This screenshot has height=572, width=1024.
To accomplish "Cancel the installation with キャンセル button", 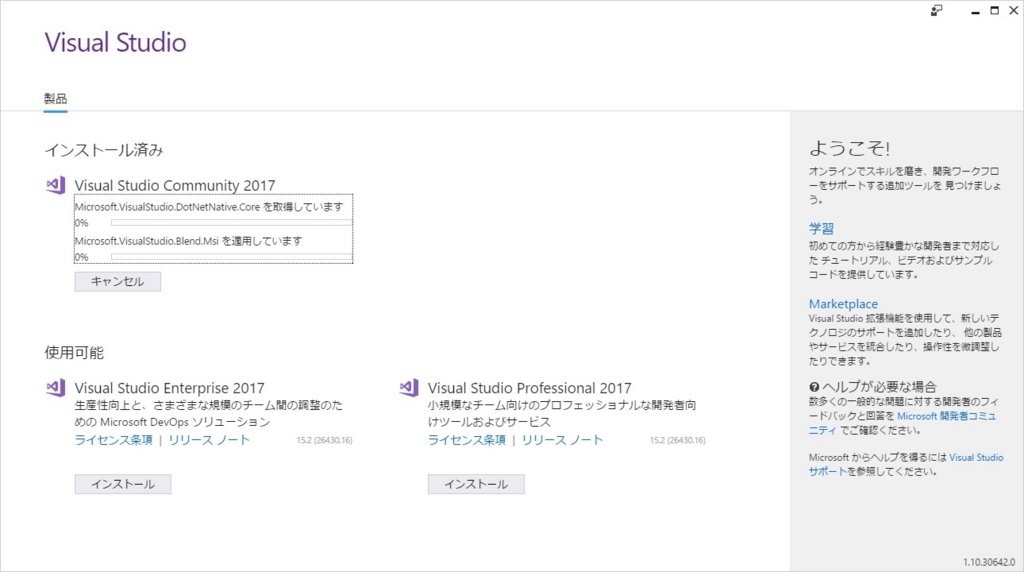I will point(118,281).
